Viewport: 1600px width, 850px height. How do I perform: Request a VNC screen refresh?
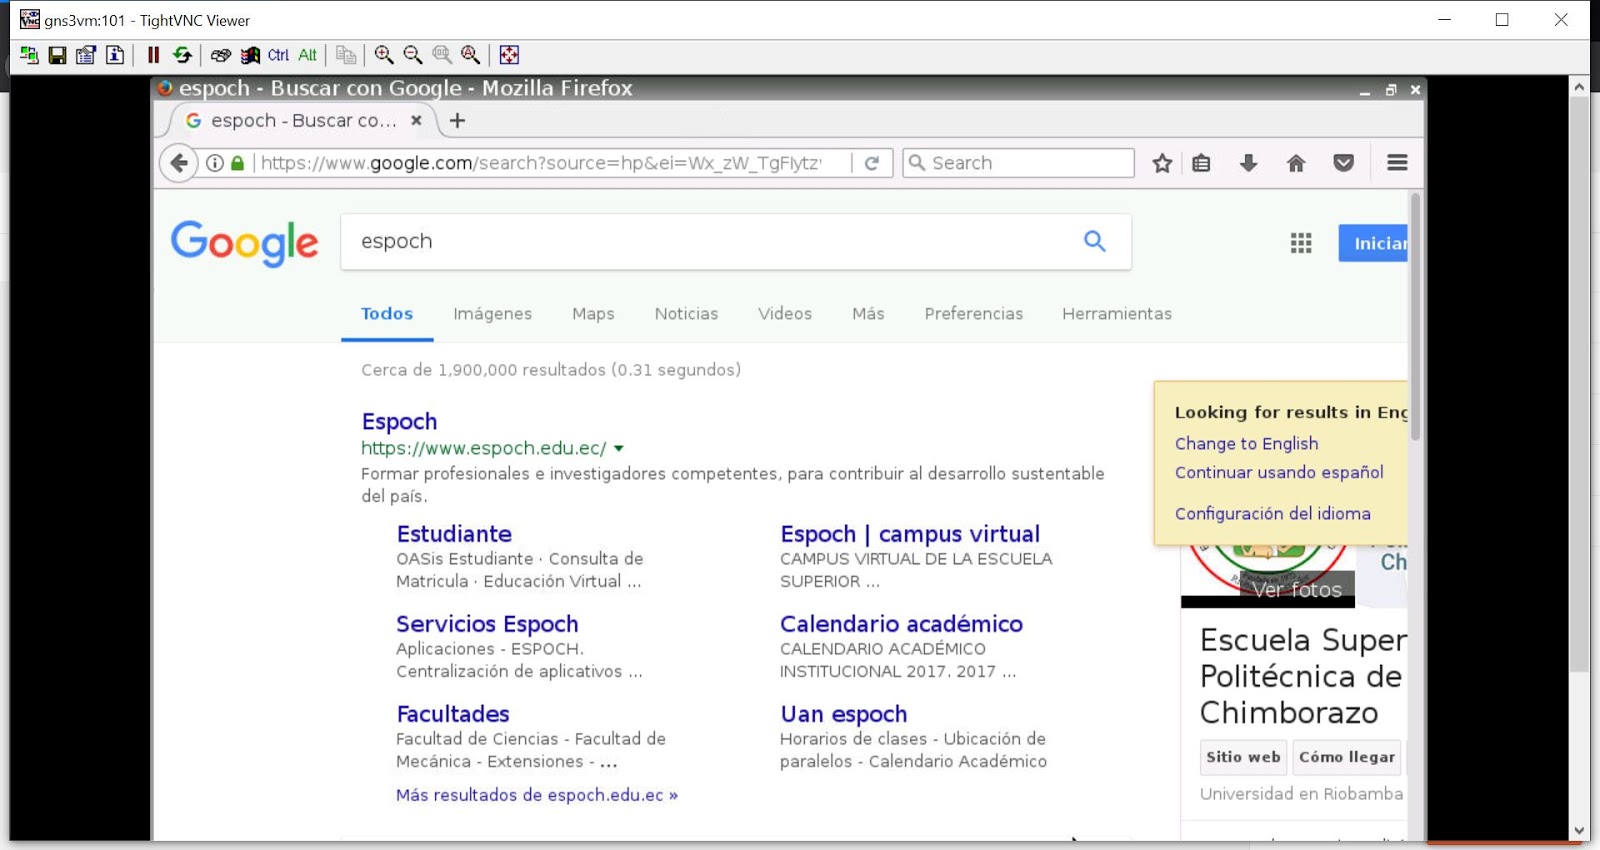click(x=182, y=55)
